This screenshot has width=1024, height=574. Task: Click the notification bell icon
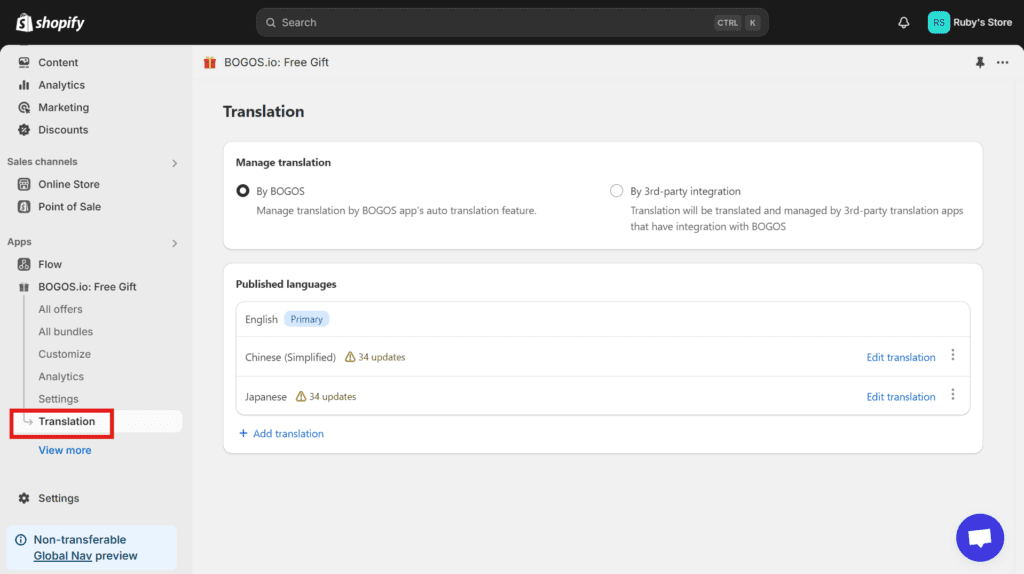904,22
